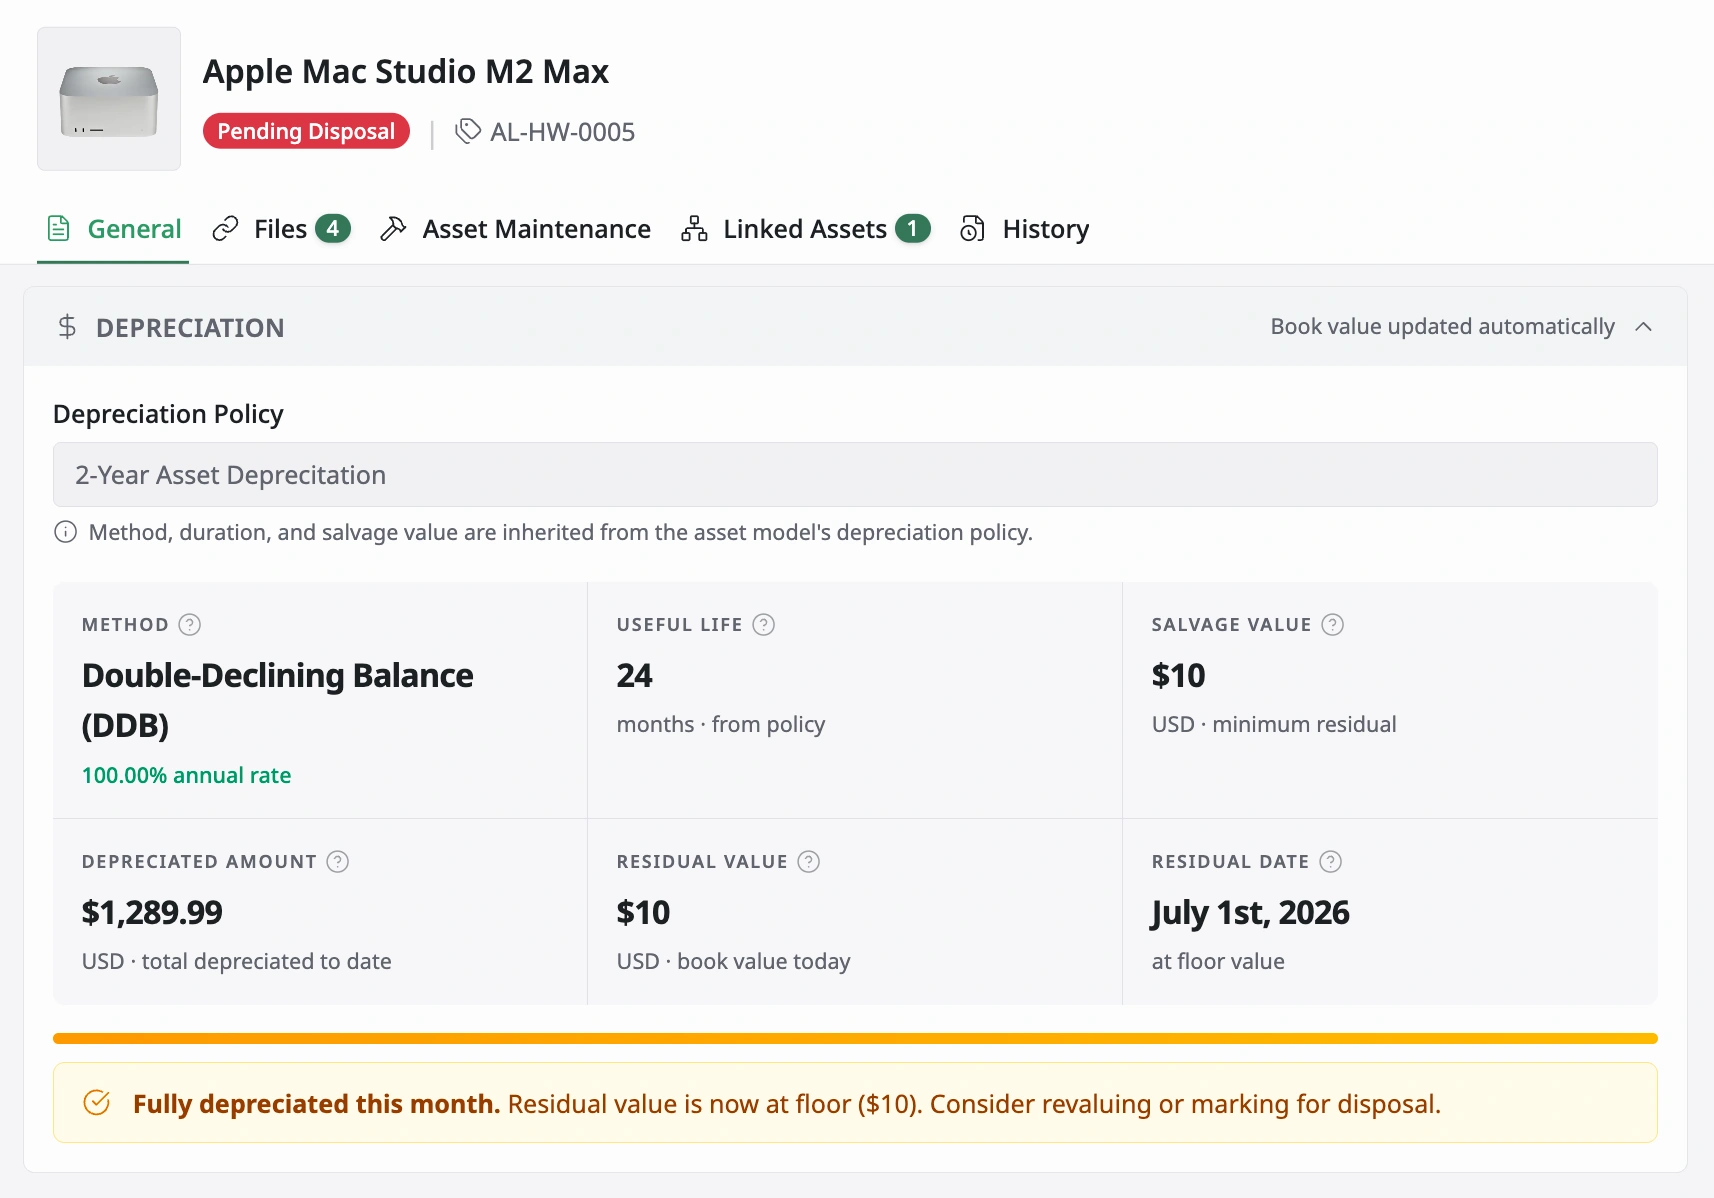
Task: Click the info icon under Depreciation Policy
Action: [x=65, y=532]
